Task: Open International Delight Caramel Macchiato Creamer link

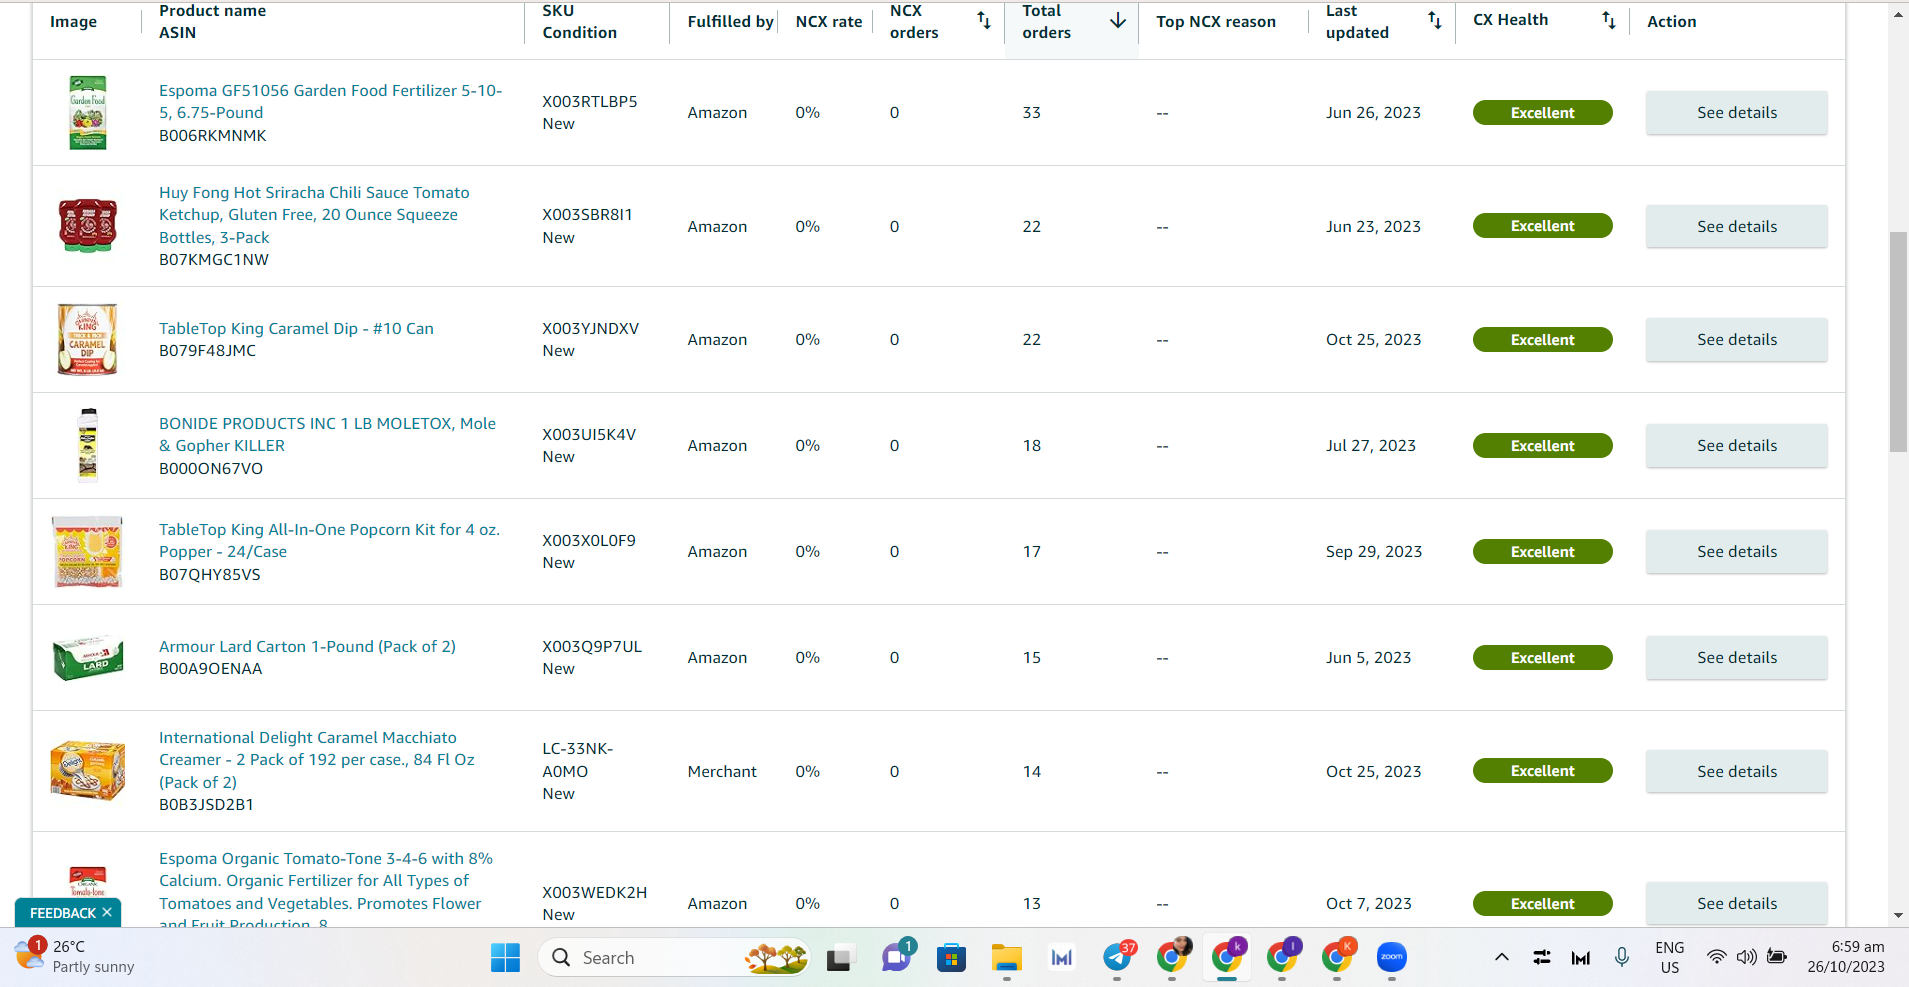Action: click(316, 760)
